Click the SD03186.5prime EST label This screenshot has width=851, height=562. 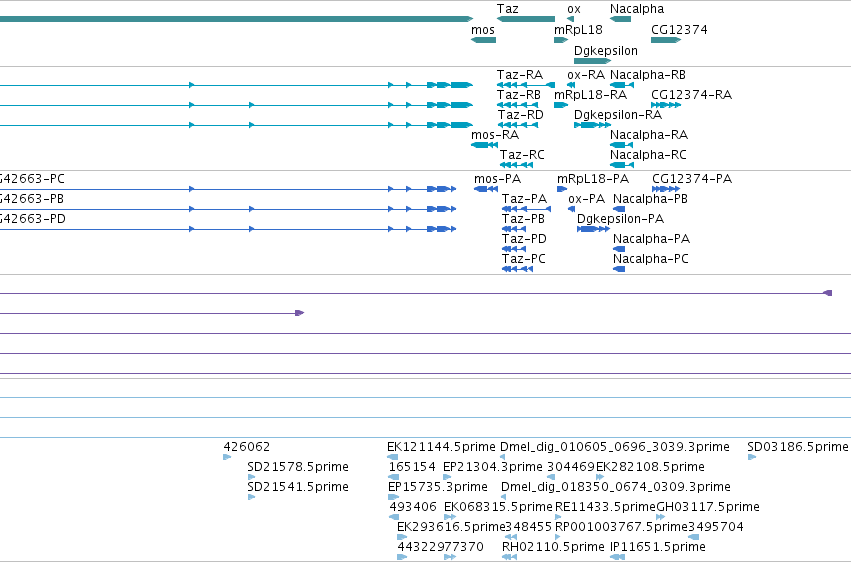(x=797, y=446)
